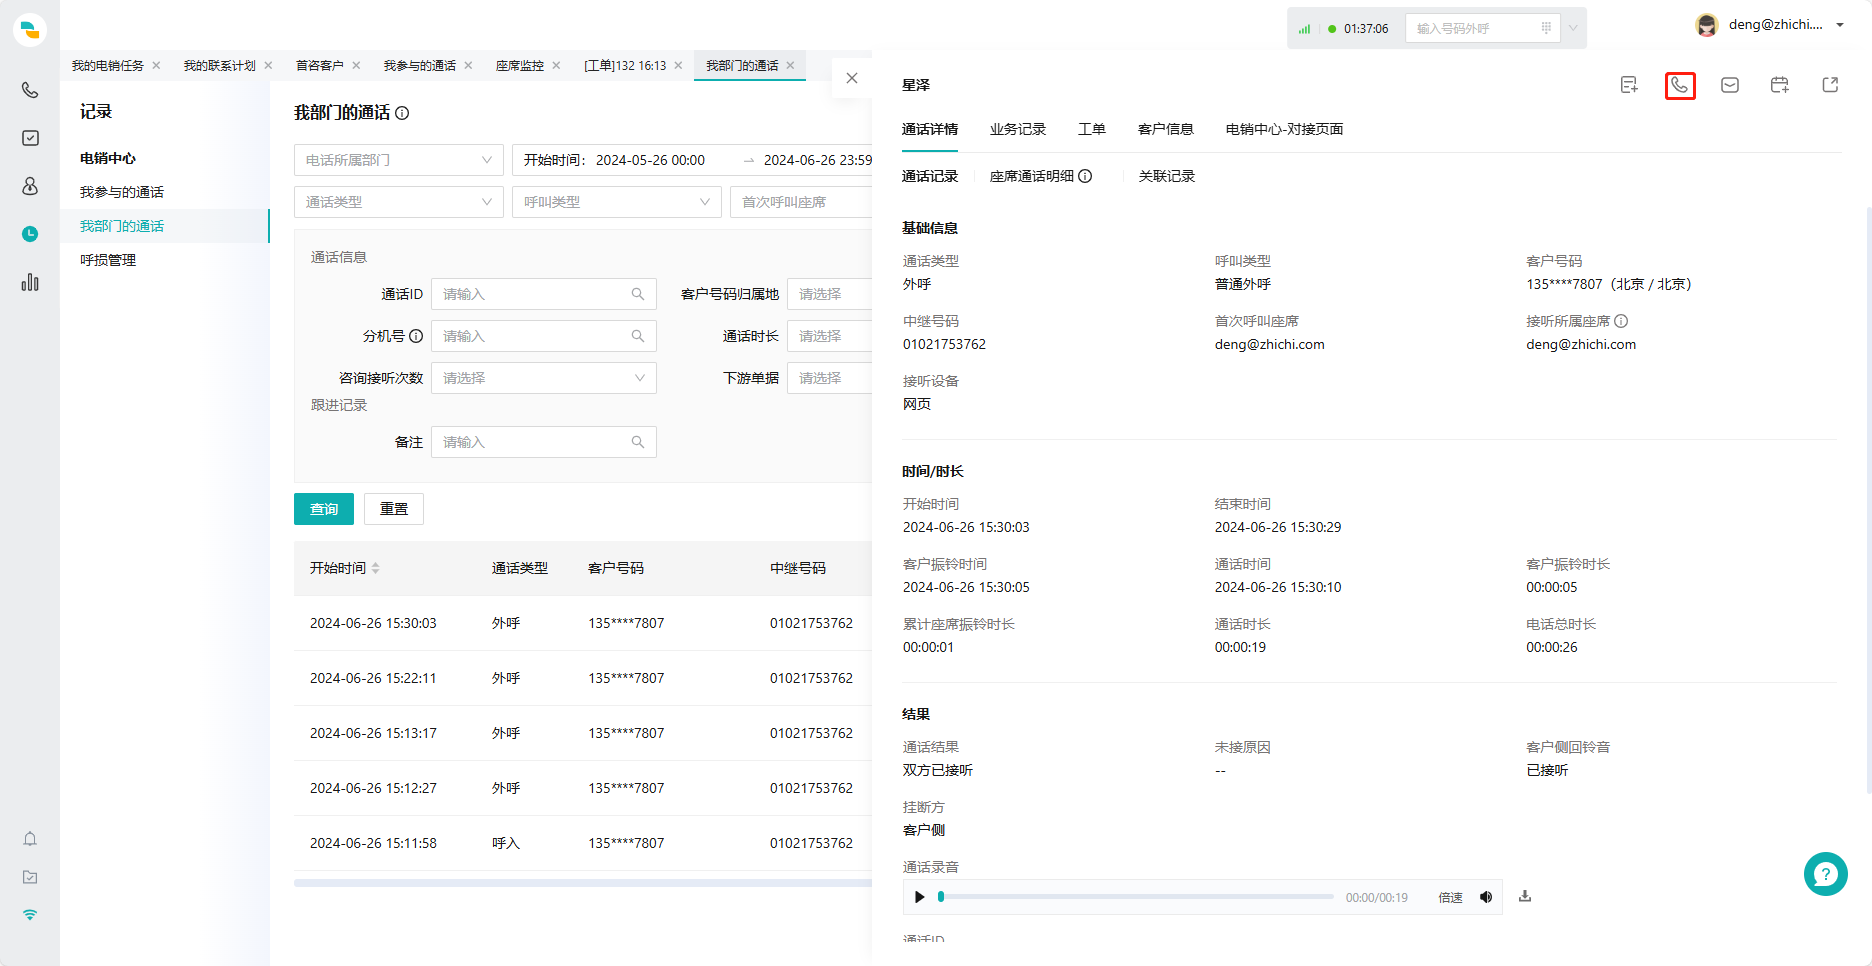
Task: Click the signal strength status icon
Action: pos(1304,29)
